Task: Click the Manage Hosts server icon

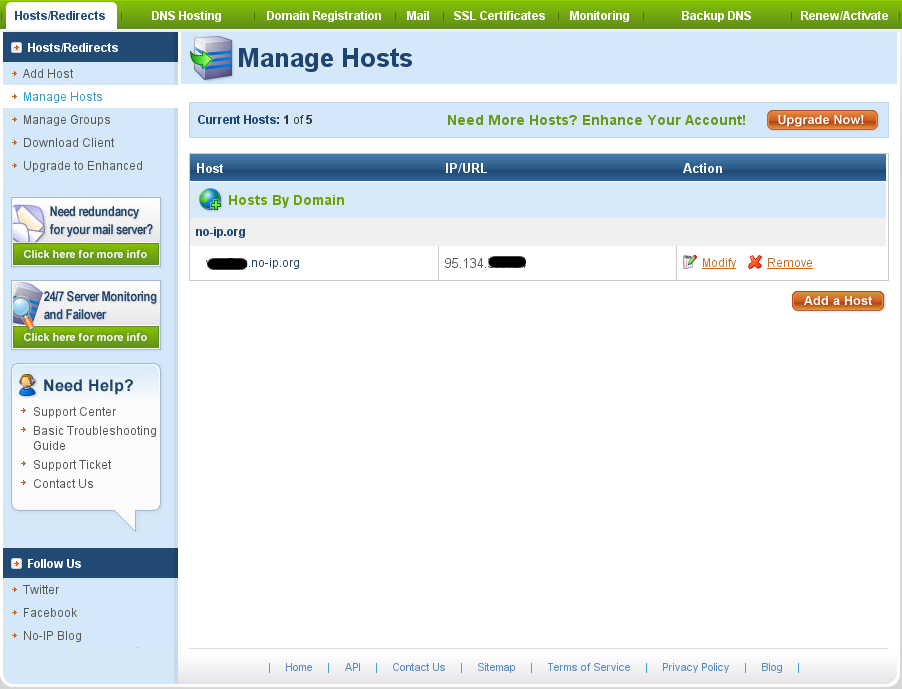Action: 211,58
